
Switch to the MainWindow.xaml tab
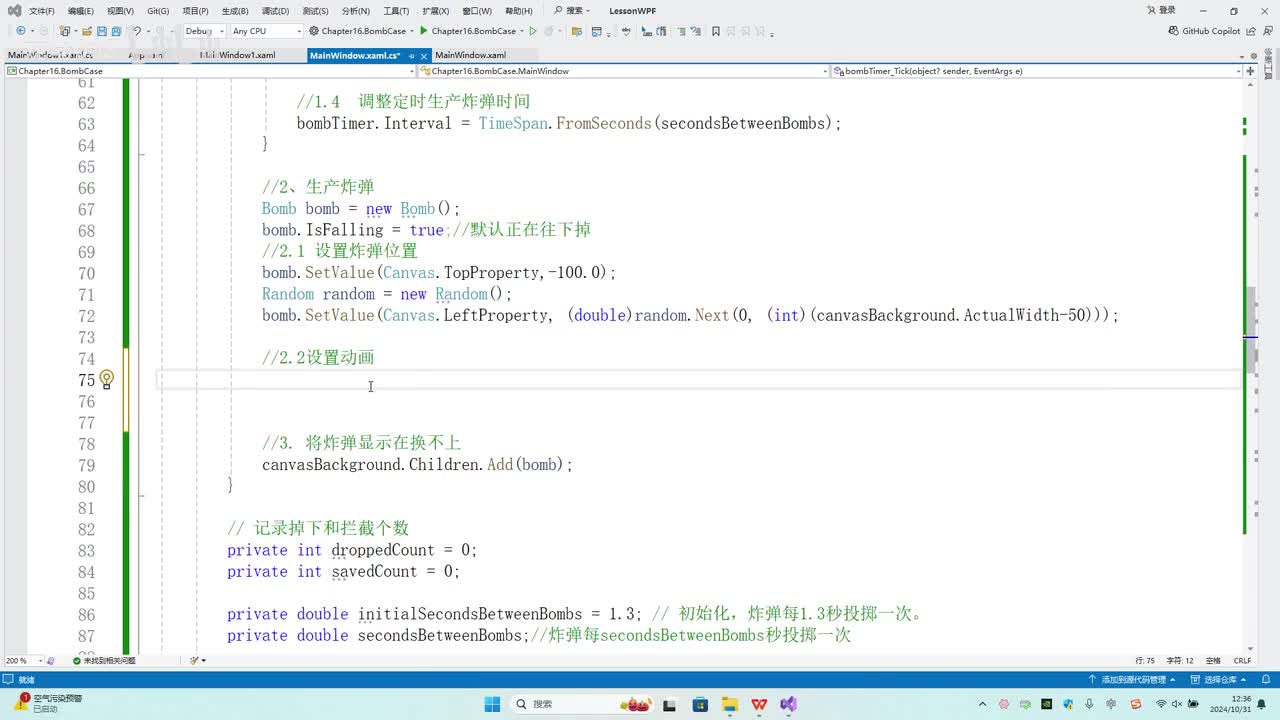coord(470,56)
